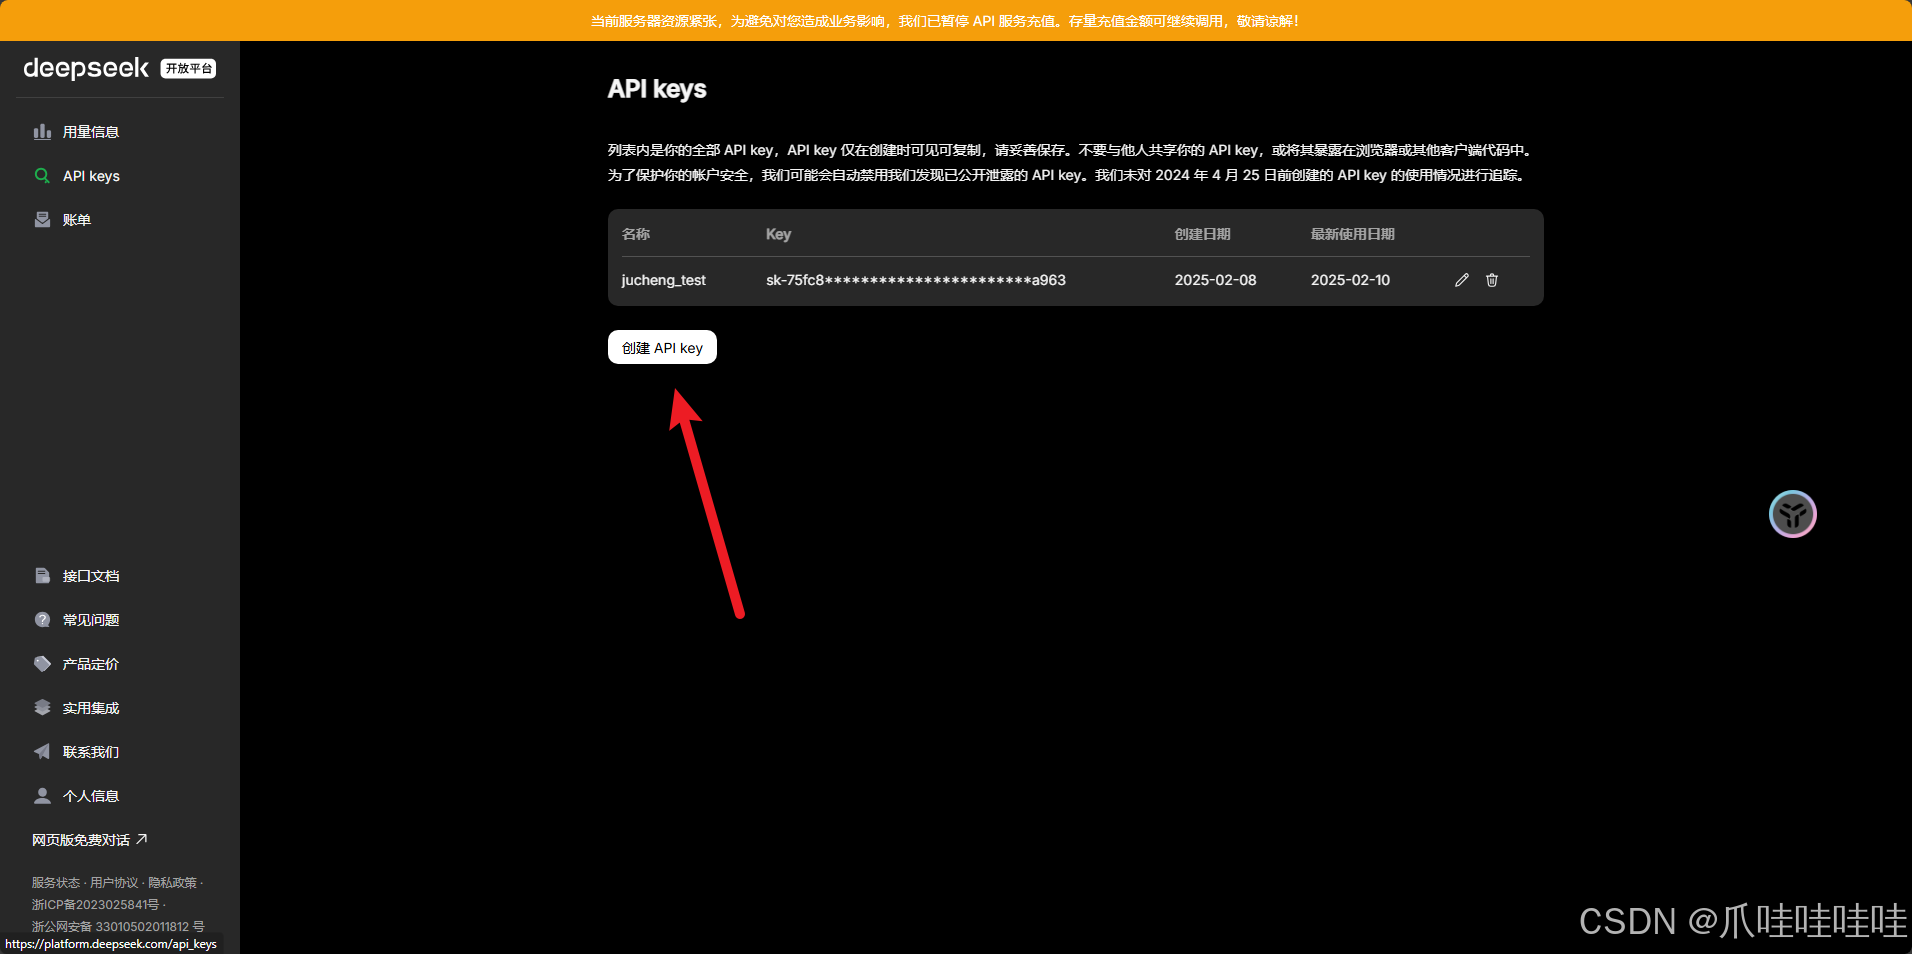Click the 产品定价 tag icon
The width and height of the screenshot is (1912, 954).
point(42,664)
